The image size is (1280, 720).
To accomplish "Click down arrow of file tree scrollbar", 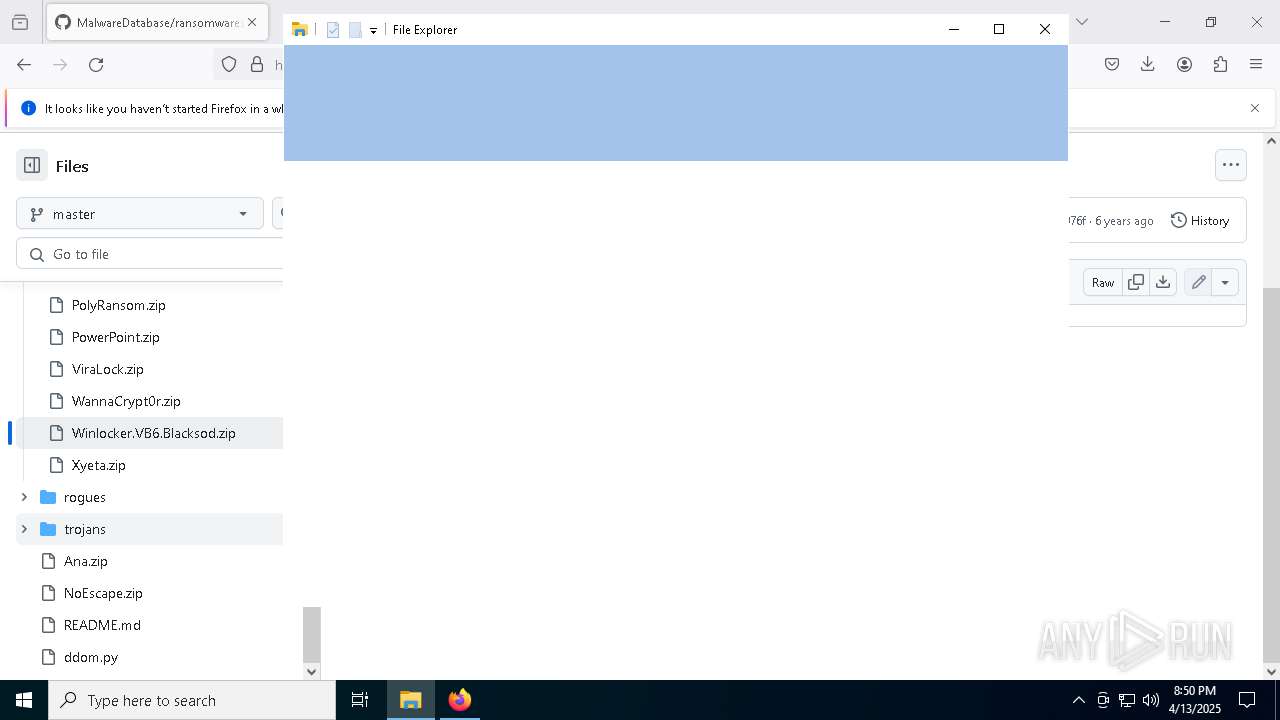I will click(311, 671).
